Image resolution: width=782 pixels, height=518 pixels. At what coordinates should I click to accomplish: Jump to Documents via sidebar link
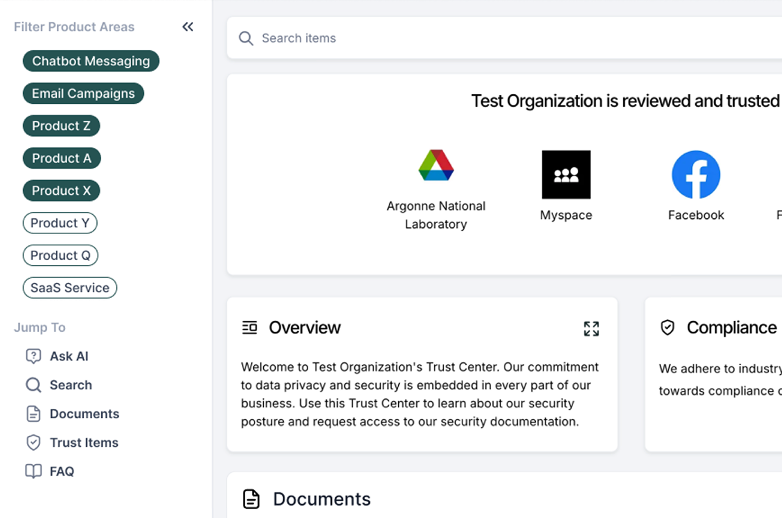(84, 414)
